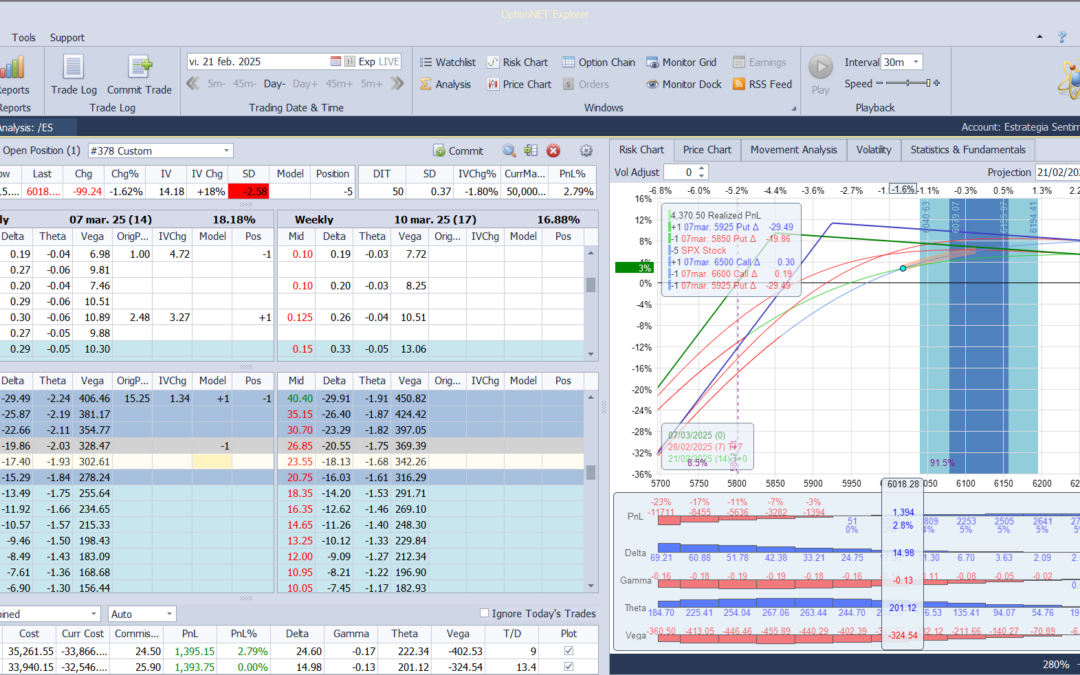Step back 45 minutes with 45m-
1080x675 pixels.
pyautogui.click(x=244, y=84)
